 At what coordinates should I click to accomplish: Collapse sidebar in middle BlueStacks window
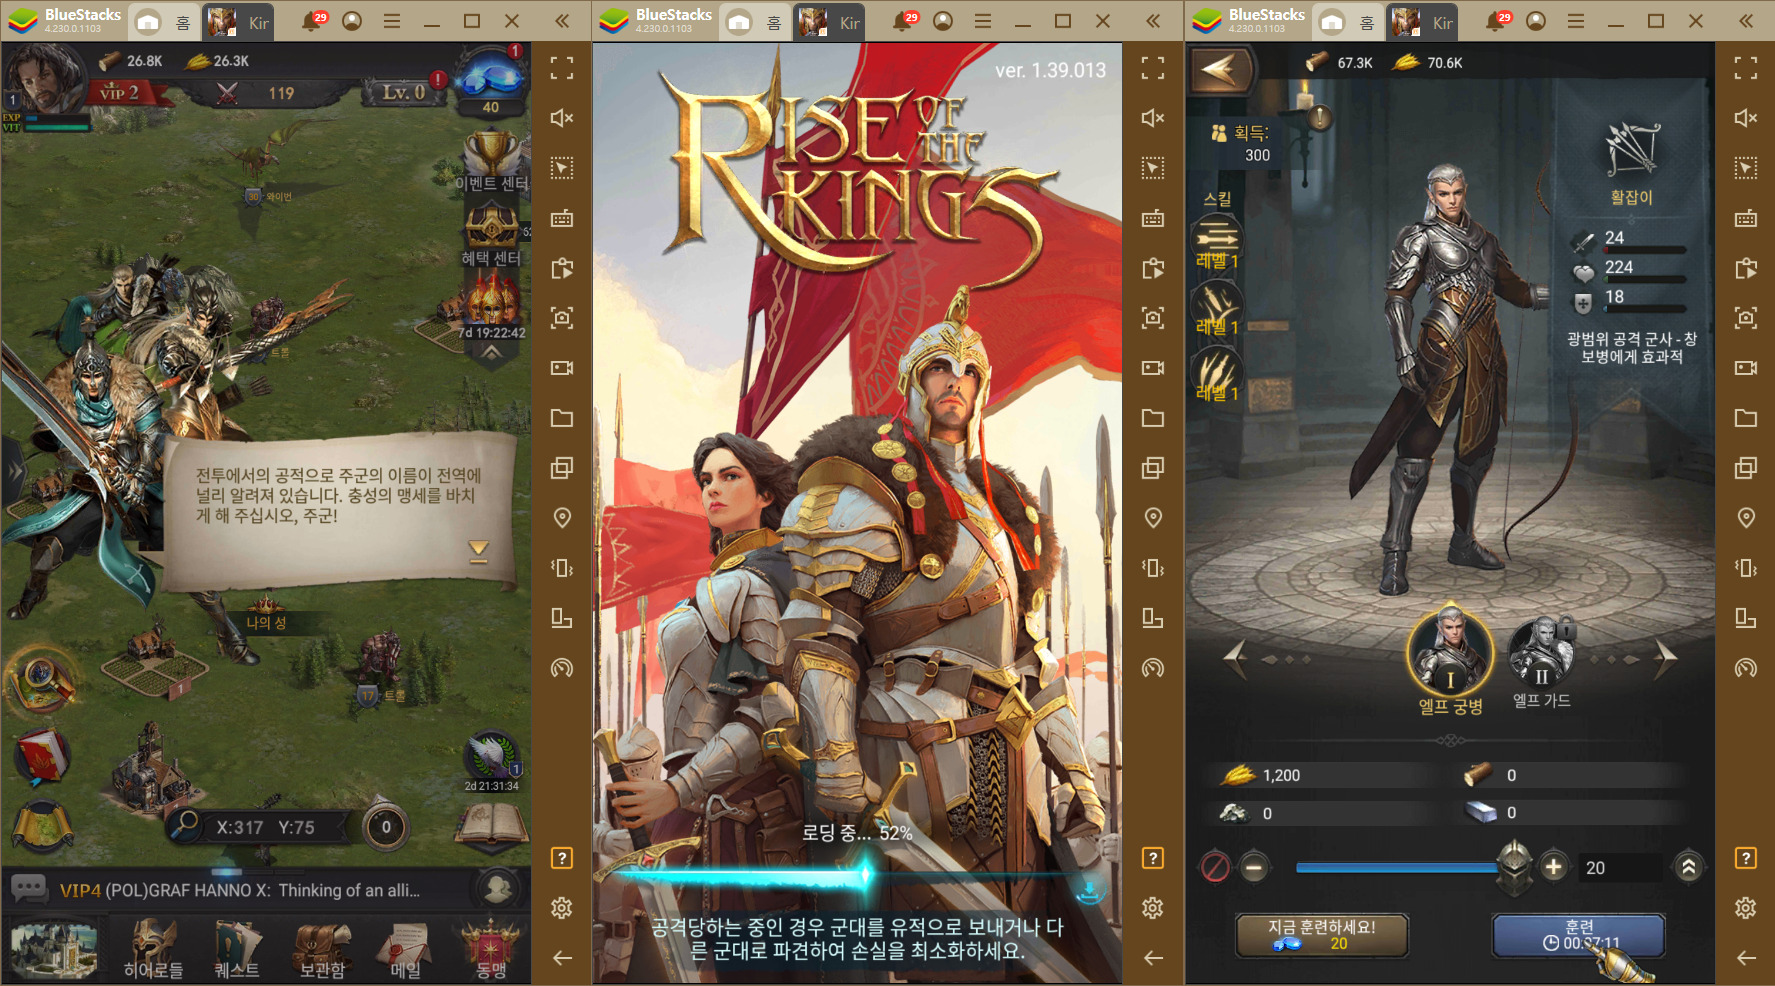[x=1153, y=21]
